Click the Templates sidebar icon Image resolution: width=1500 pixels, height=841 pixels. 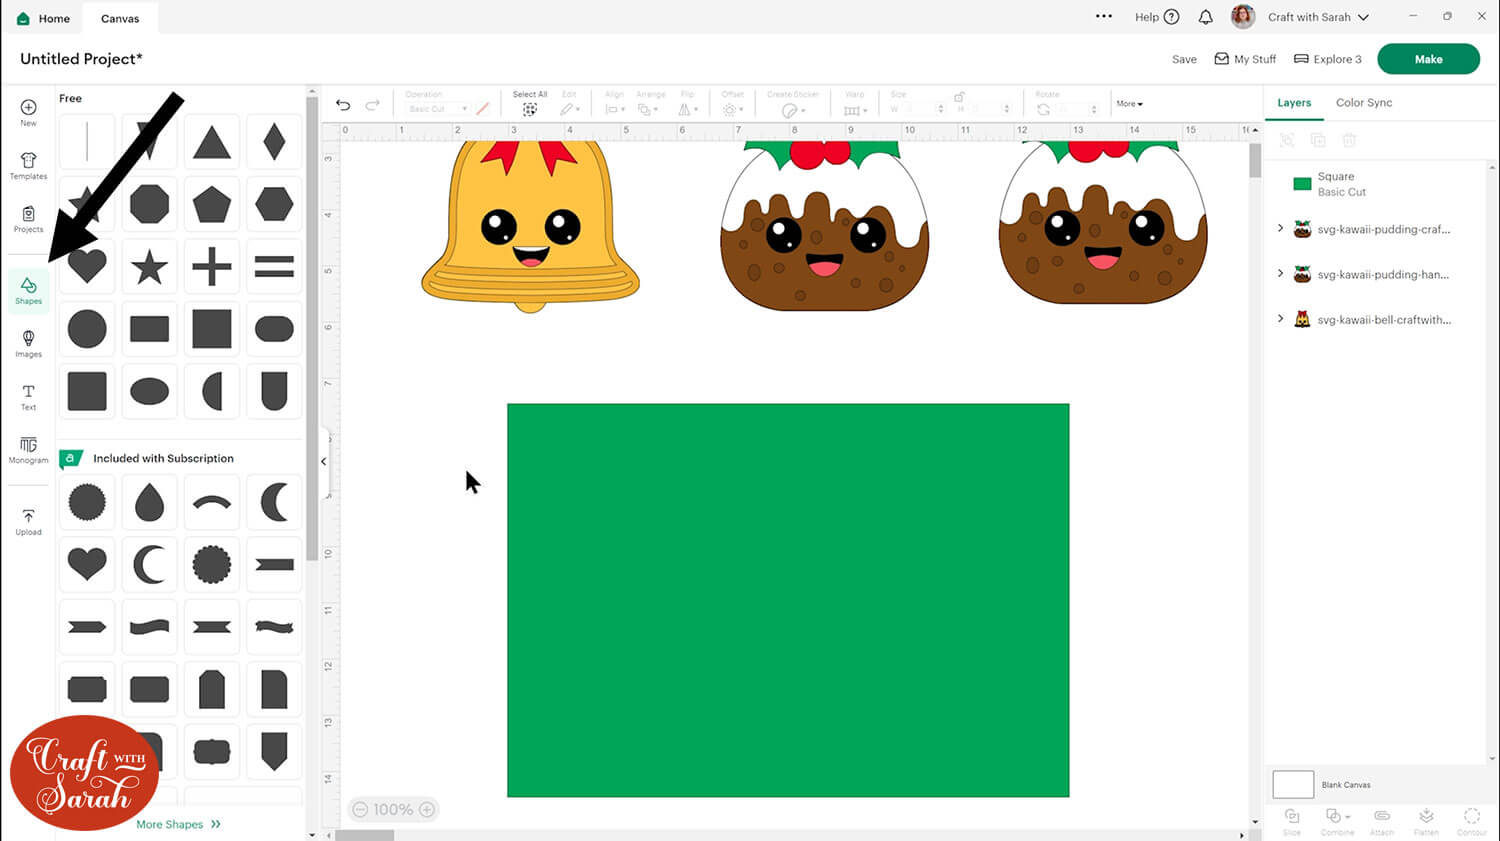click(x=28, y=165)
